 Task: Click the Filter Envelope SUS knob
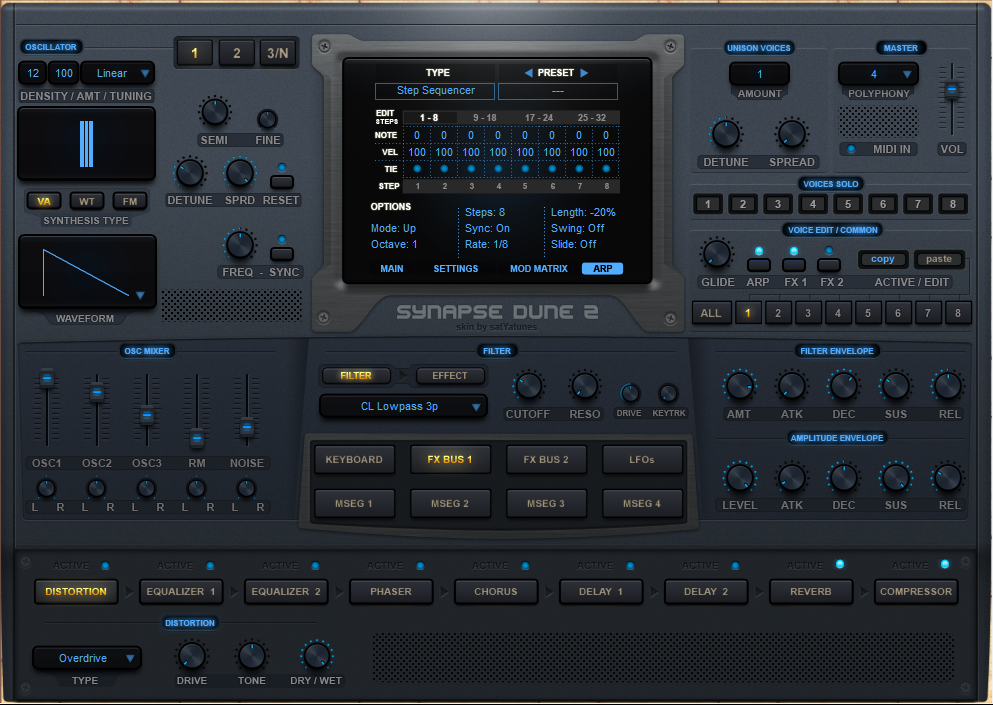(895, 386)
